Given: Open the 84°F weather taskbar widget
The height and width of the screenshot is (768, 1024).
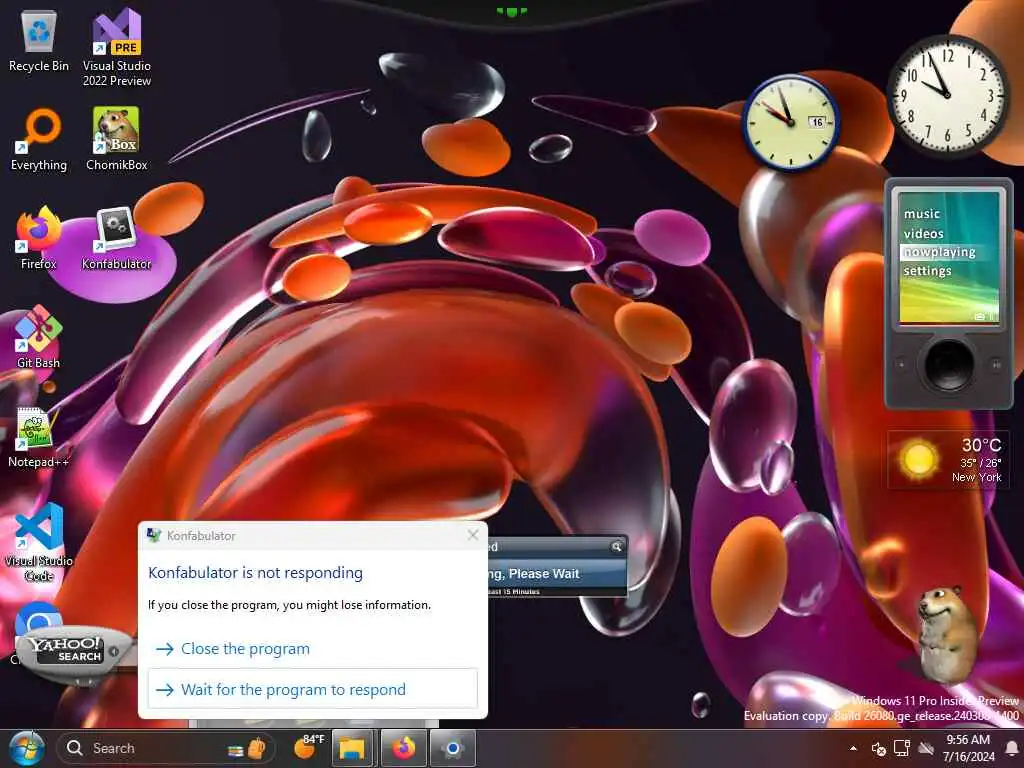Looking at the screenshot, I should pos(310,747).
